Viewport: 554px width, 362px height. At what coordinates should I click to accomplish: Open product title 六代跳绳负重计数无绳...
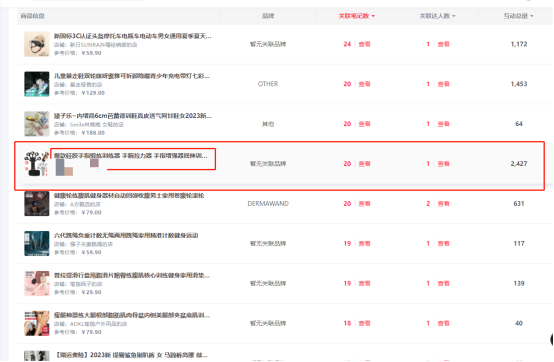tap(126, 236)
